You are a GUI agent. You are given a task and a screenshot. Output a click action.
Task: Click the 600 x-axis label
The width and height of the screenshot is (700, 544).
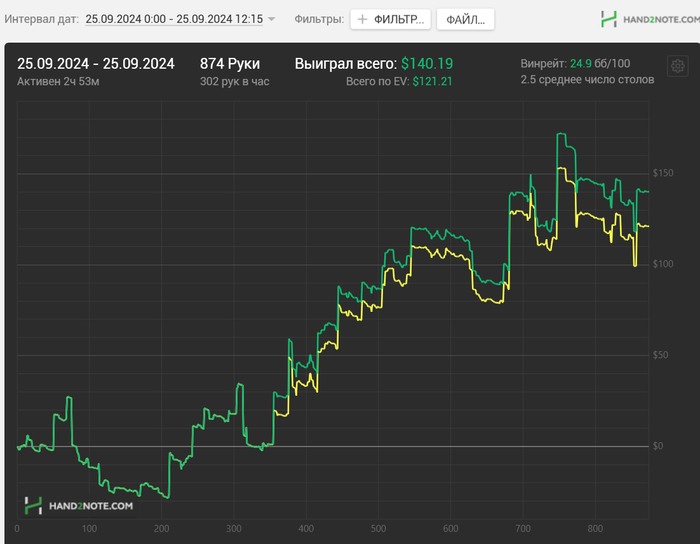(x=450, y=529)
